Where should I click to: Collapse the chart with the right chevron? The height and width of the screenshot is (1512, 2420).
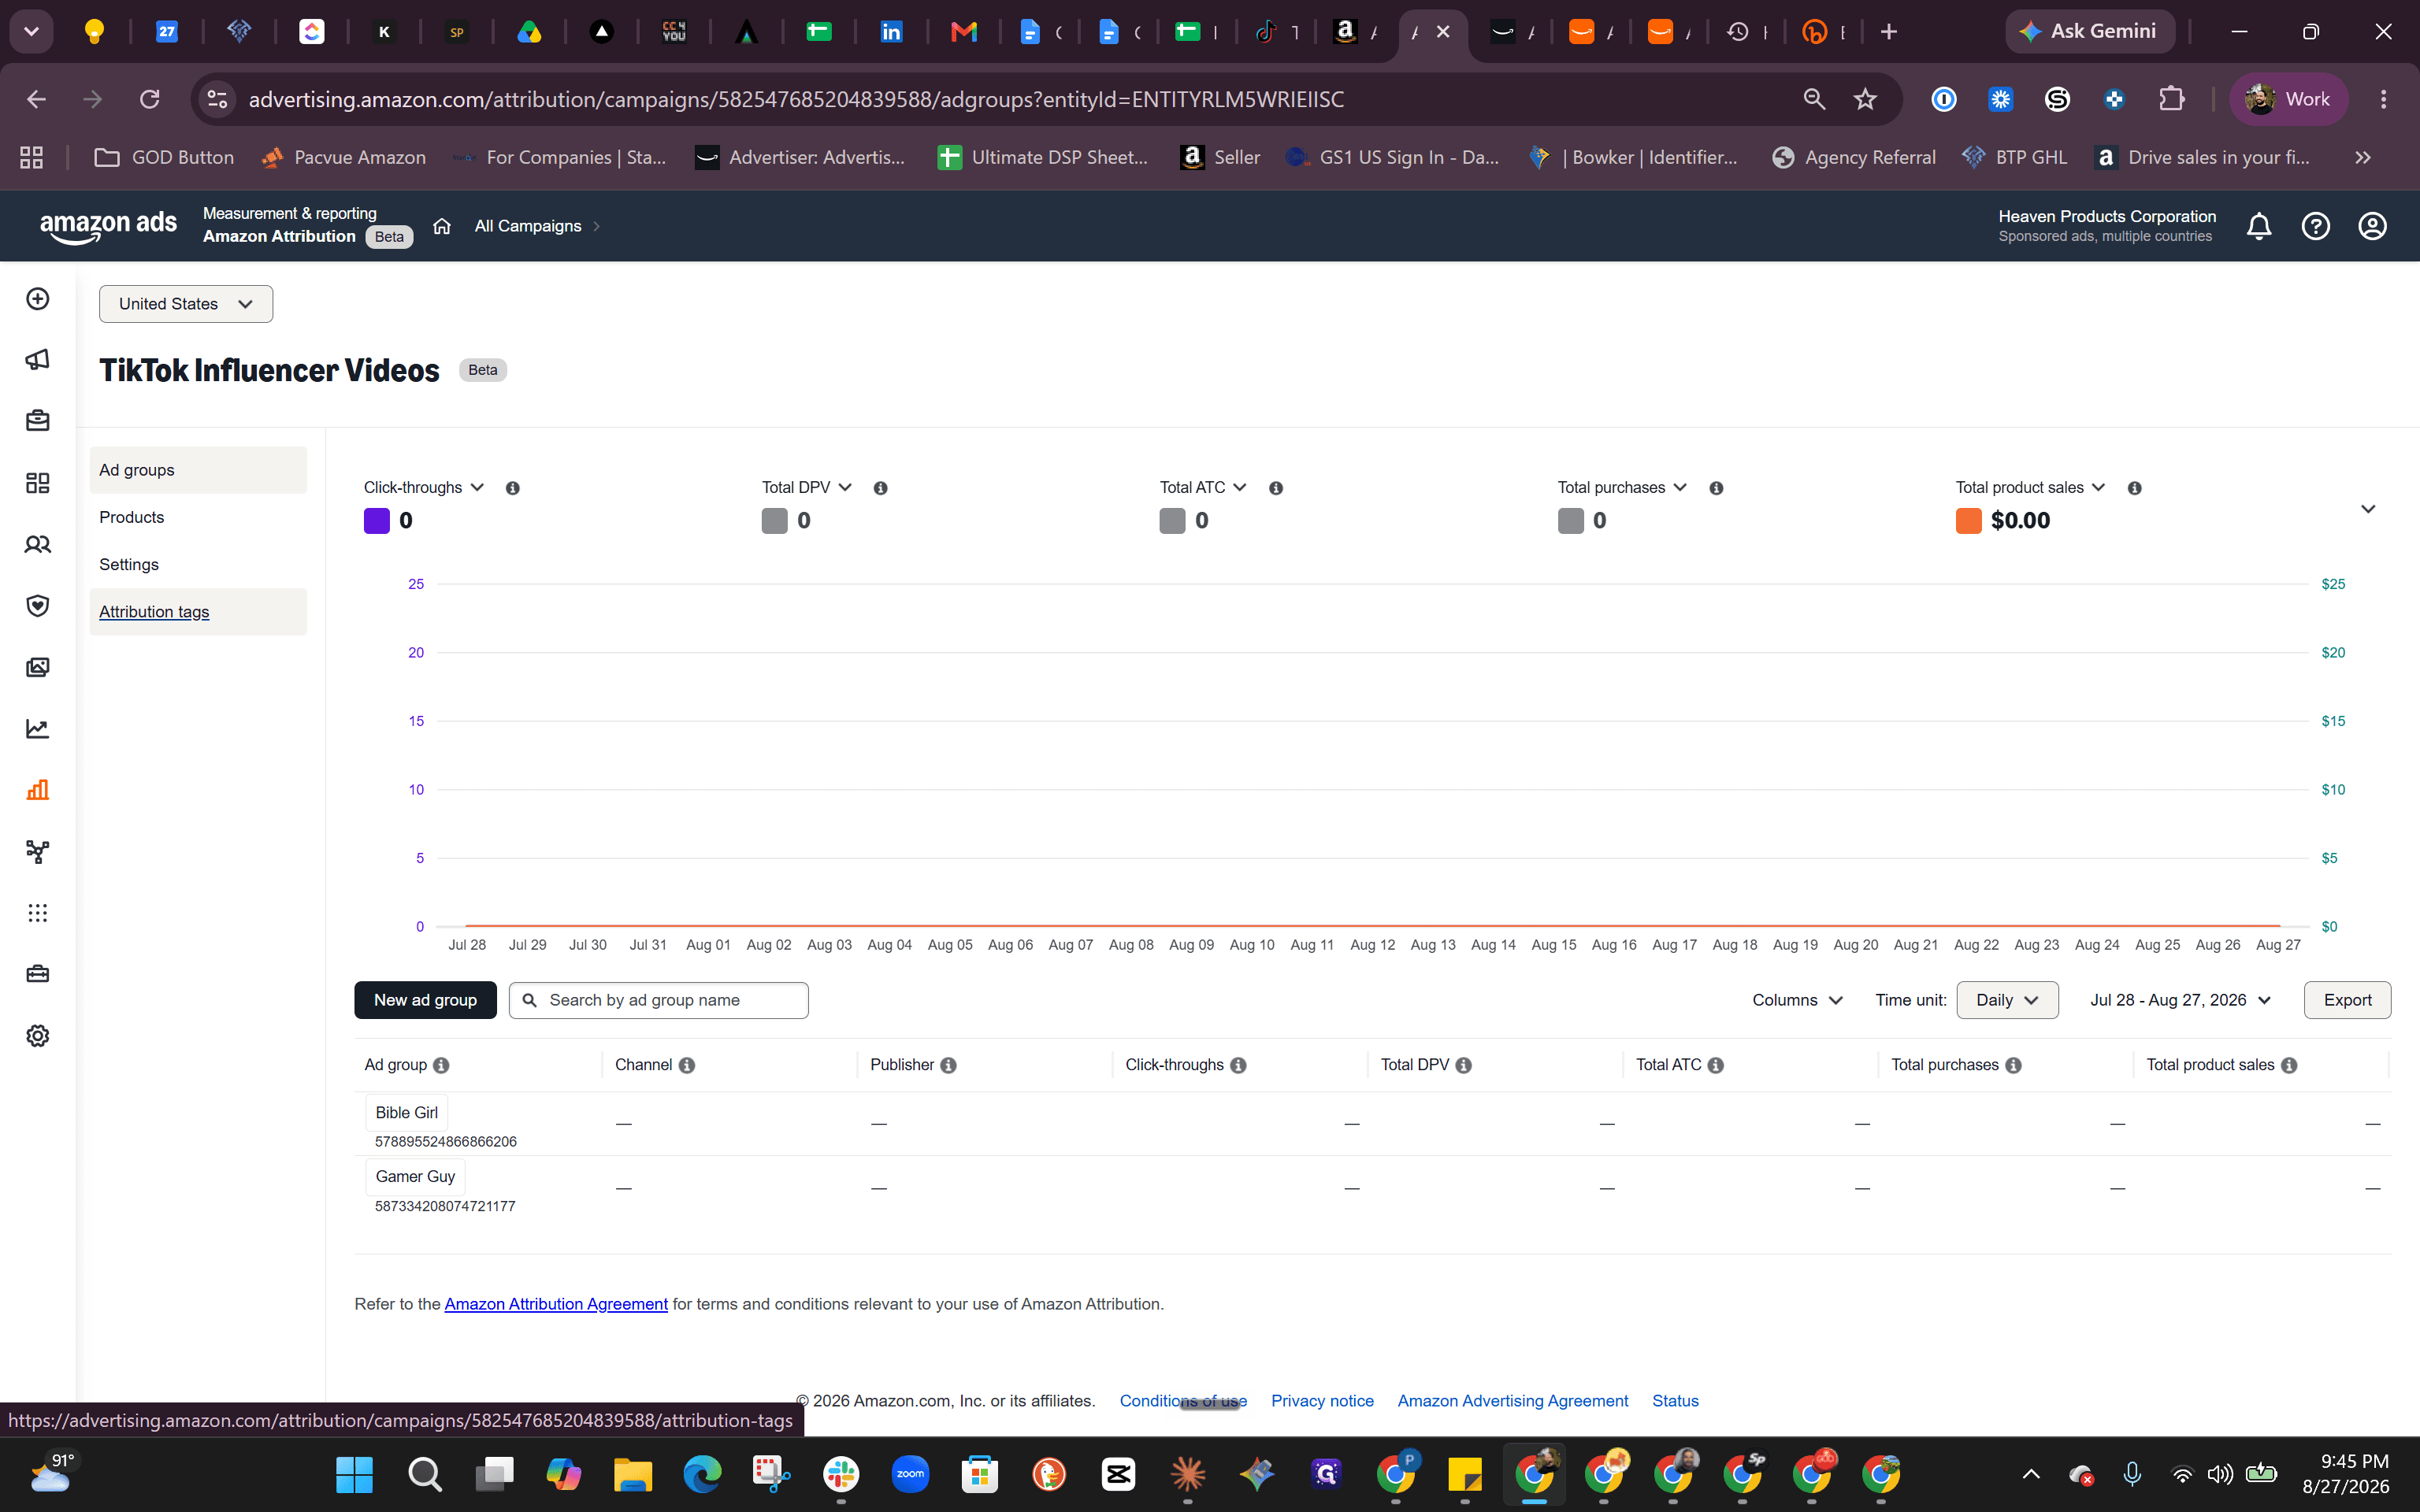(x=2368, y=509)
